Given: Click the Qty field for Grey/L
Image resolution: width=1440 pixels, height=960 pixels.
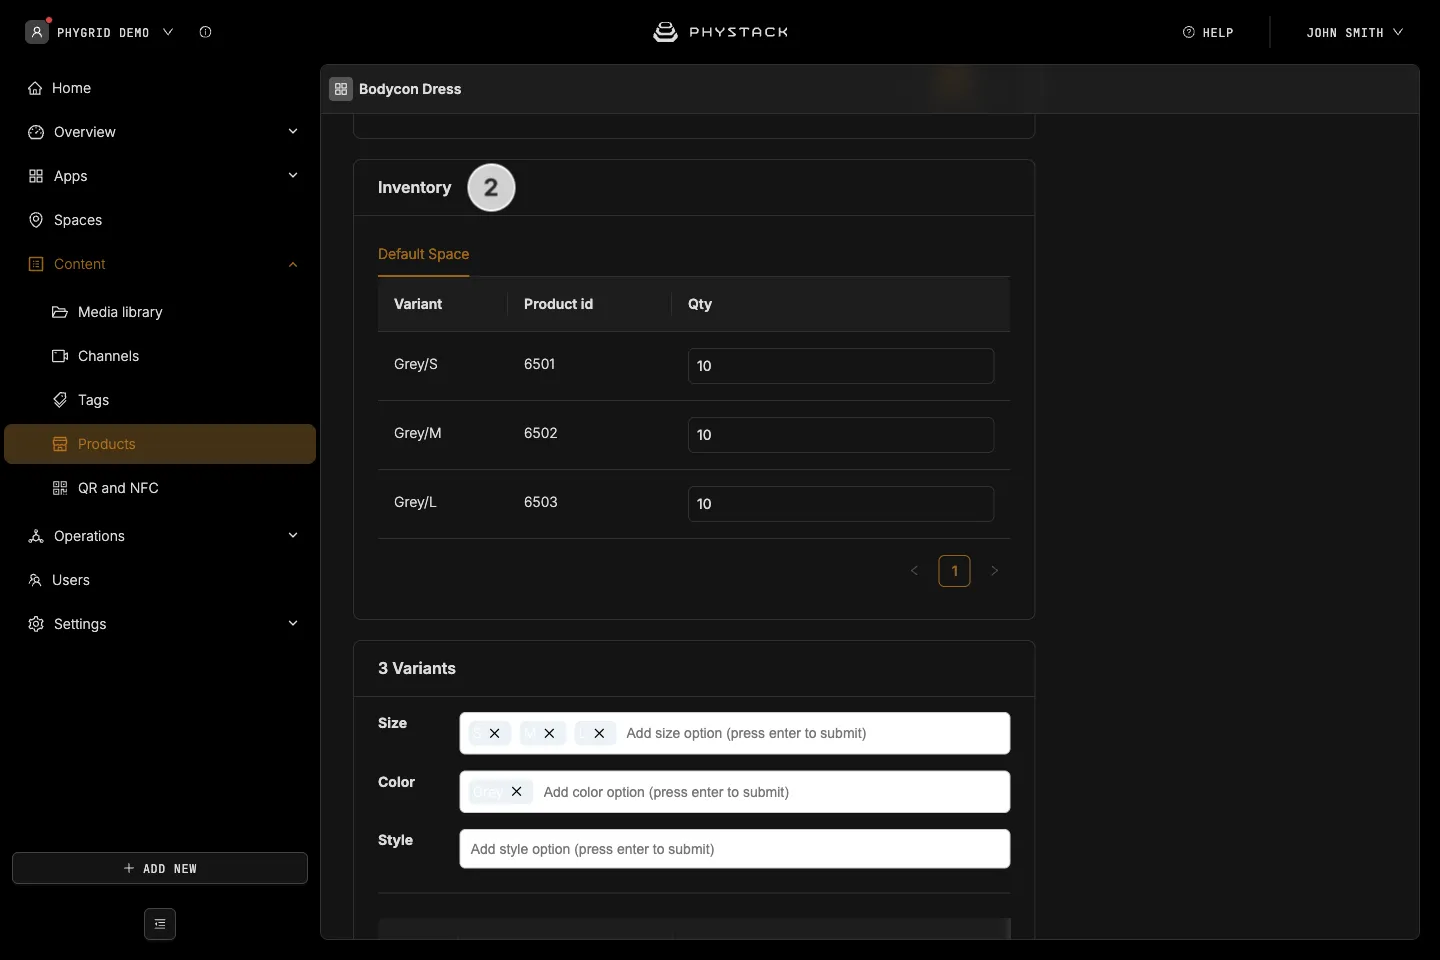Looking at the screenshot, I should 841,504.
